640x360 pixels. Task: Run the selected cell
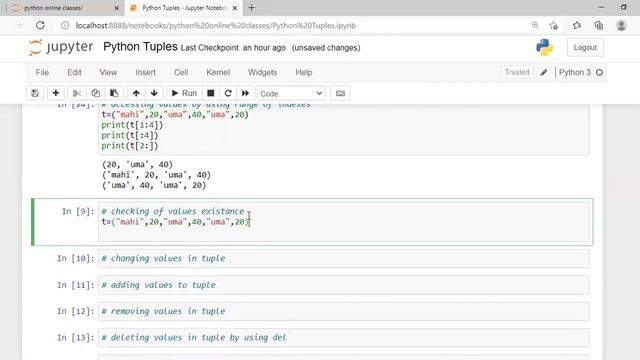184,93
